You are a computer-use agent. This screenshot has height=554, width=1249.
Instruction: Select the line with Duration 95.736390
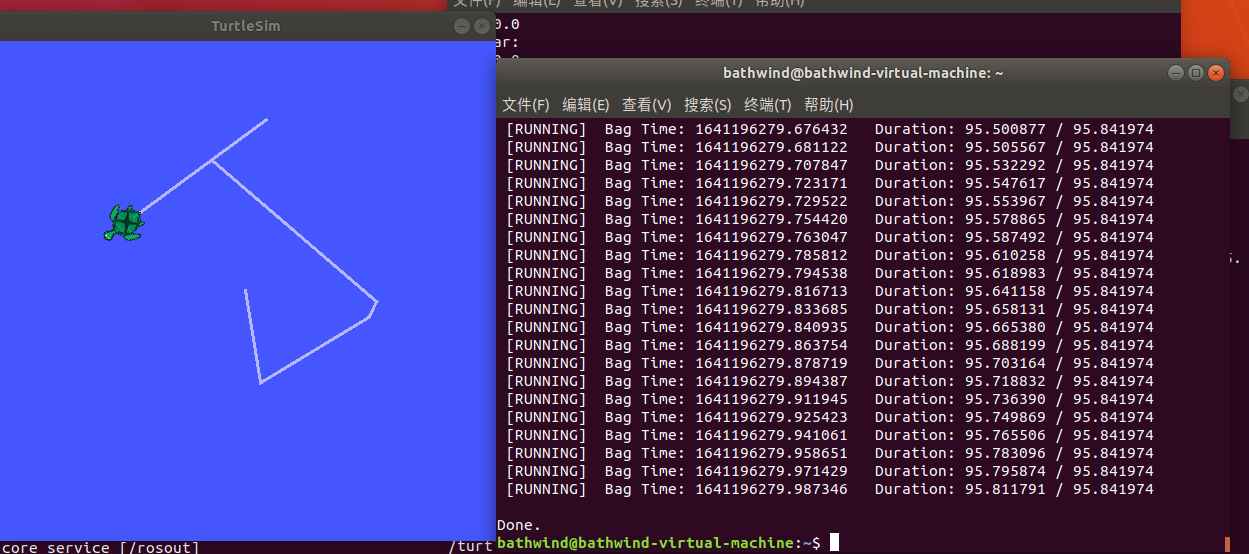829,399
